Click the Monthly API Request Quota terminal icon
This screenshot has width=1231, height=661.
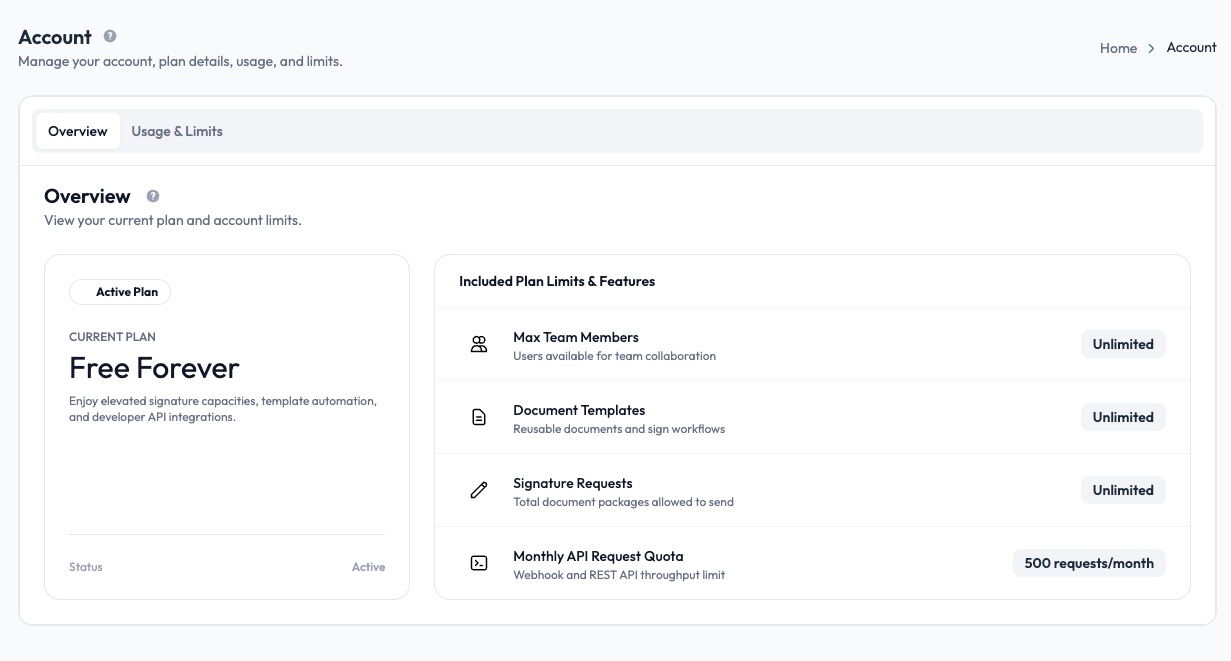(479, 563)
